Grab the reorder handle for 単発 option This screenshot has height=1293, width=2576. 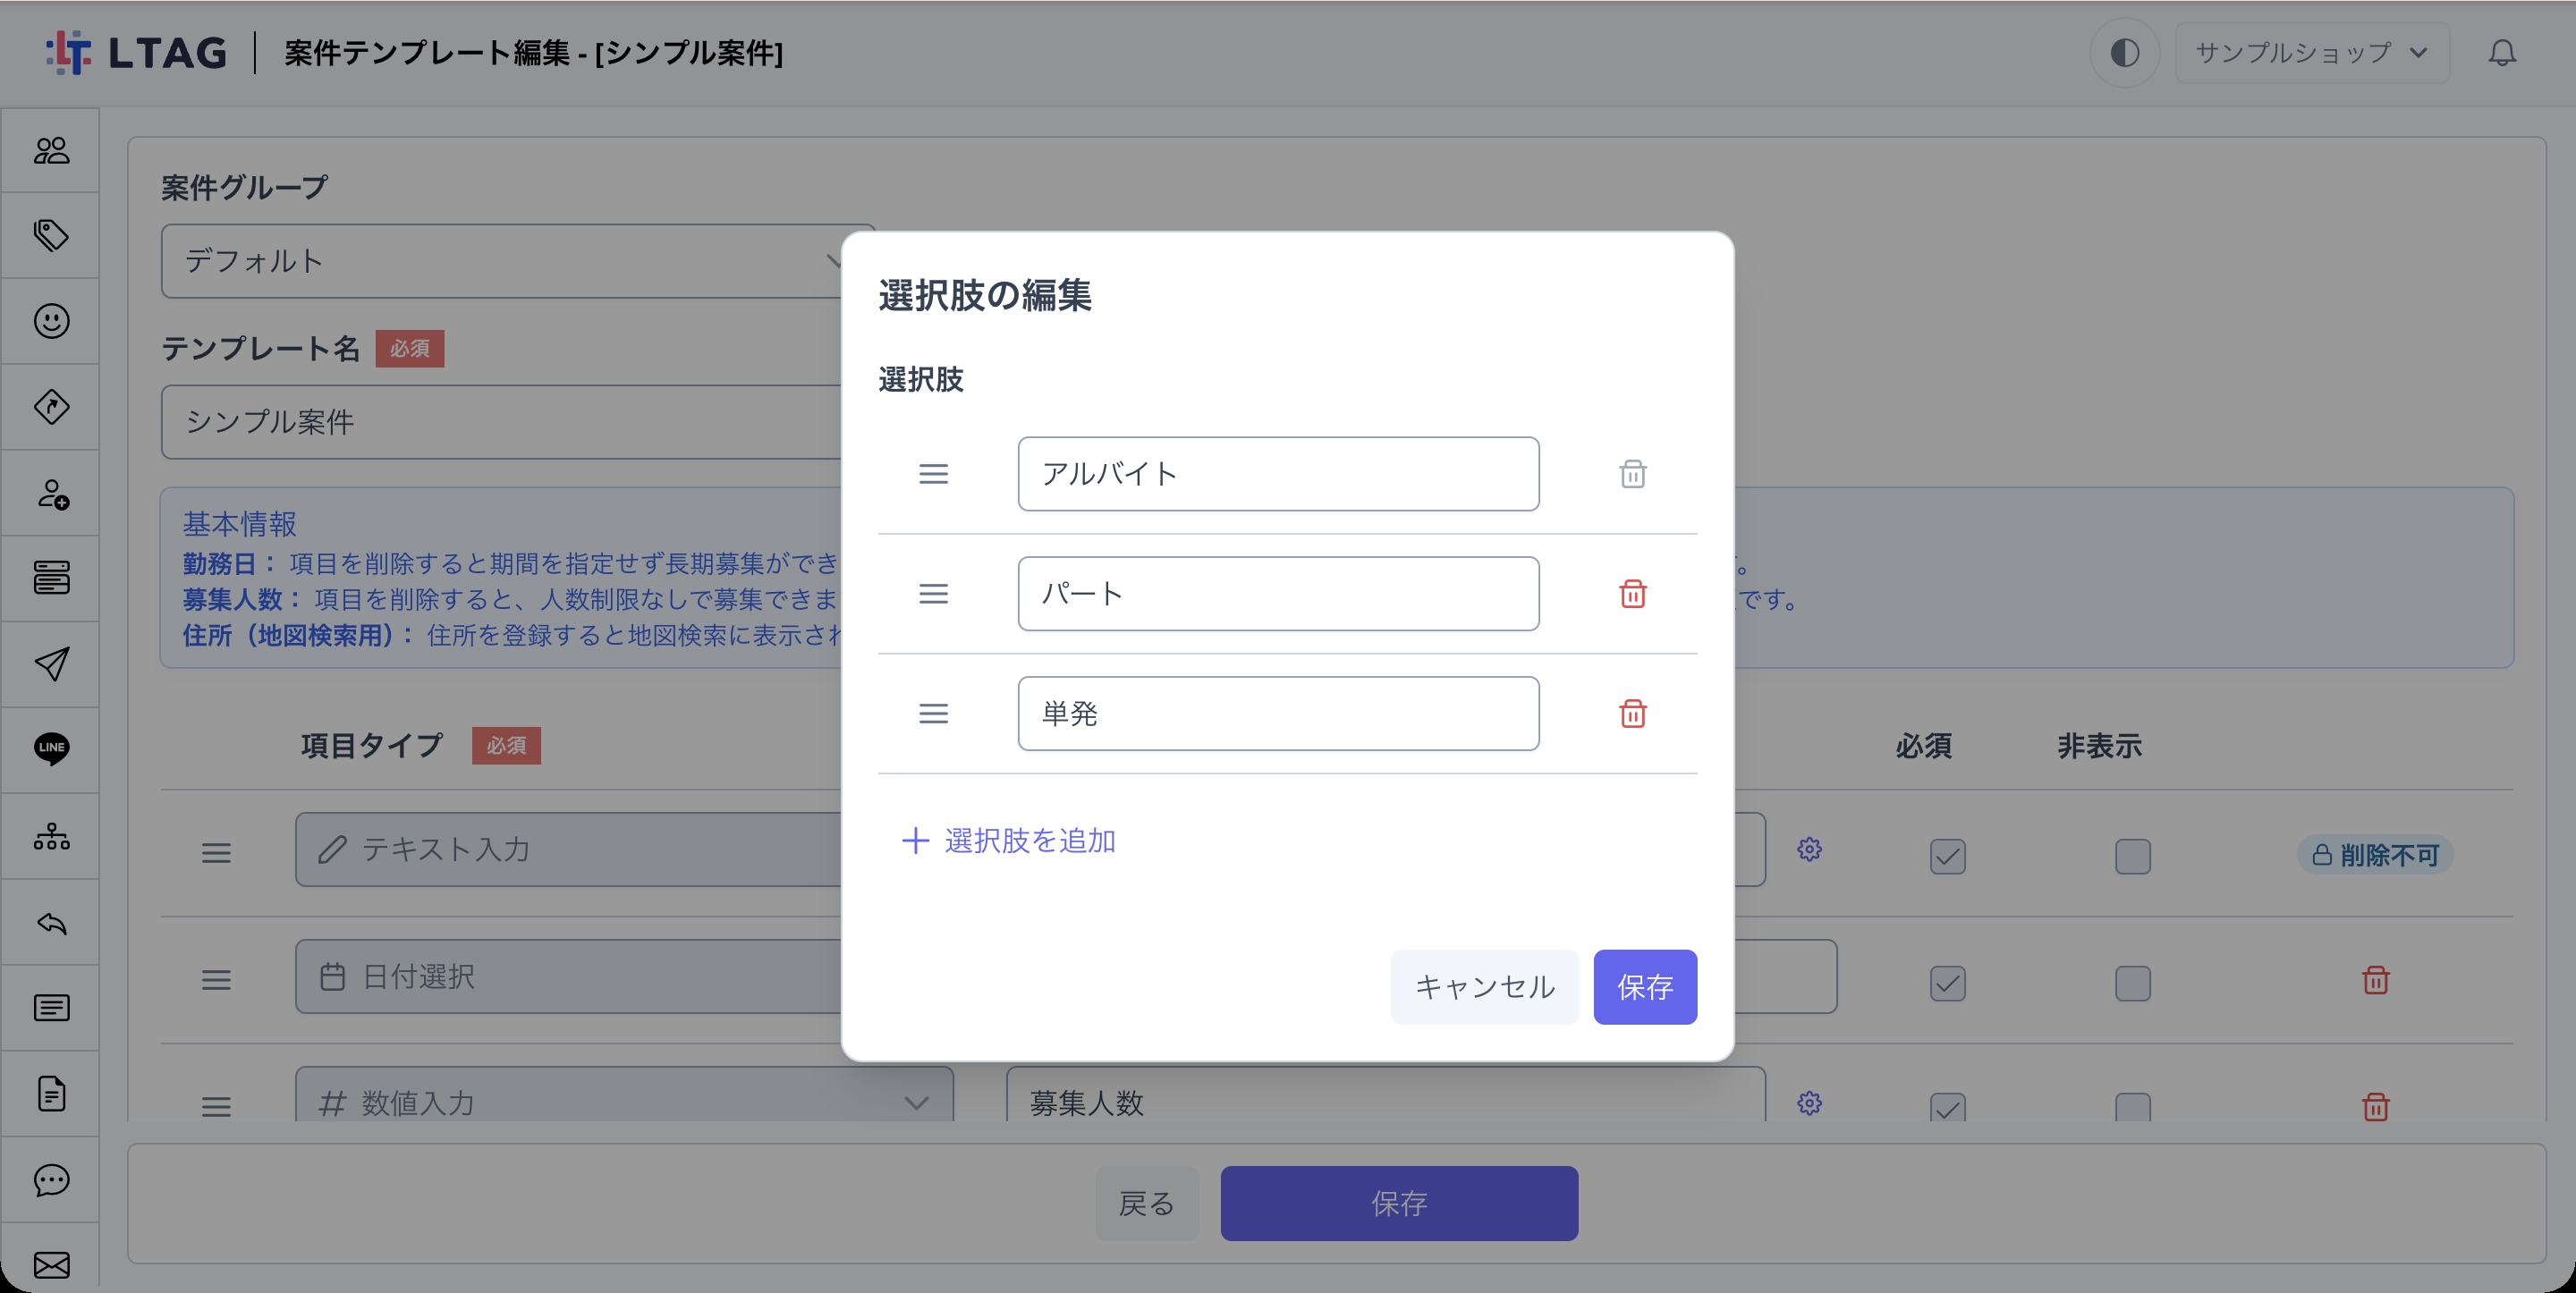[933, 714]
